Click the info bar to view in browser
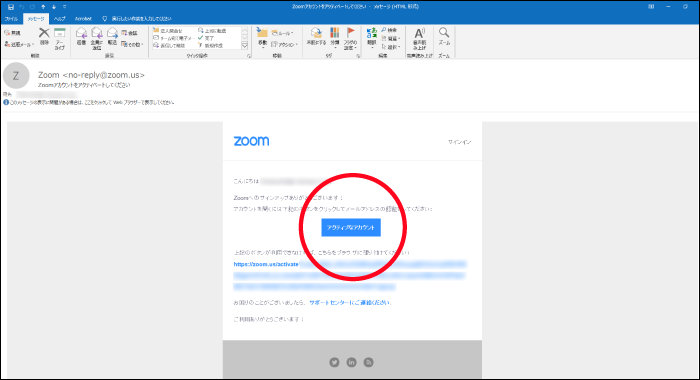Screen dimensions: 700x380 pos(89,102)
